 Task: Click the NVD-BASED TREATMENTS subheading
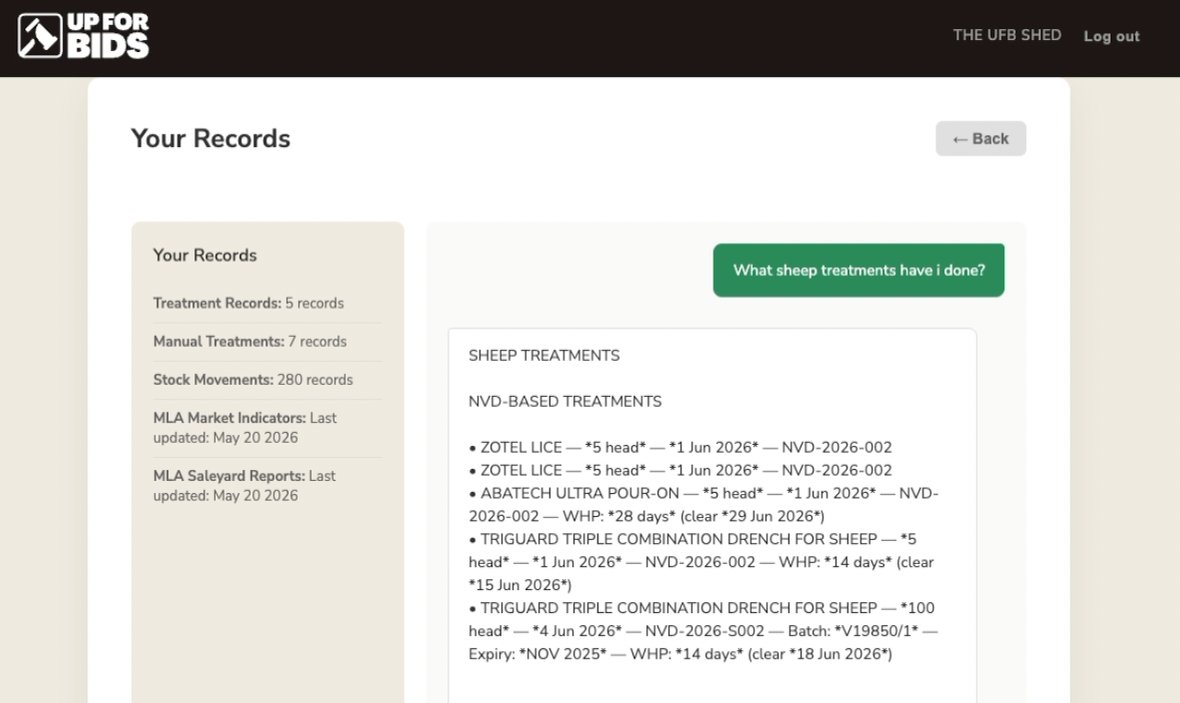(x=565, y=401)
